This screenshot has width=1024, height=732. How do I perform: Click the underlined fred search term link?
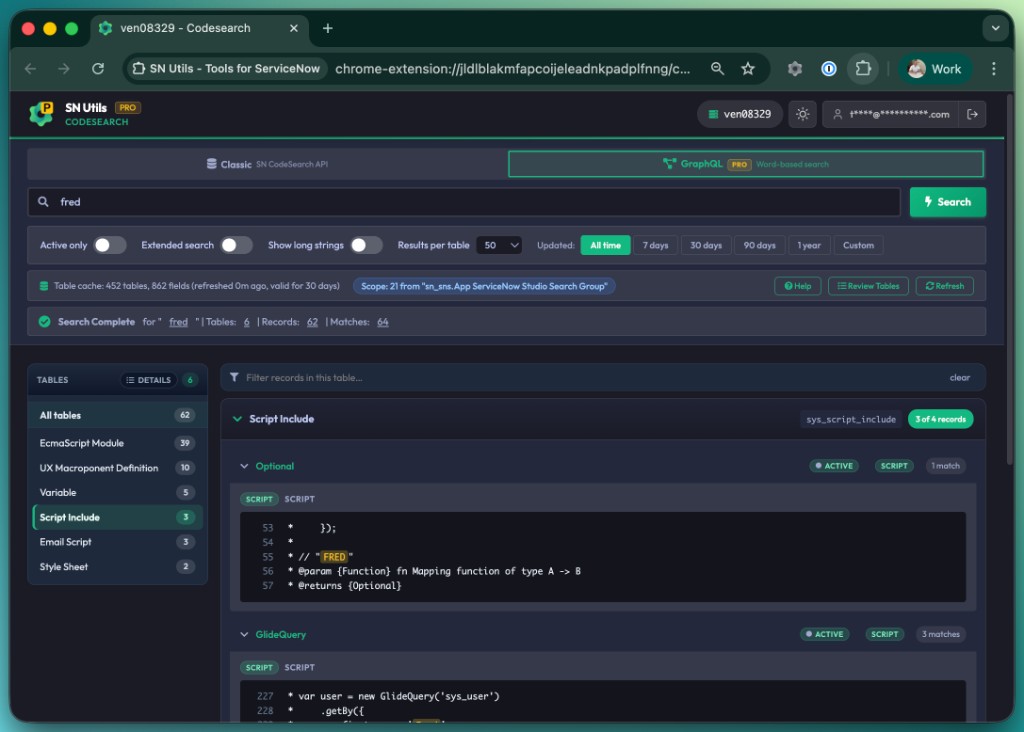click(178, 322)
